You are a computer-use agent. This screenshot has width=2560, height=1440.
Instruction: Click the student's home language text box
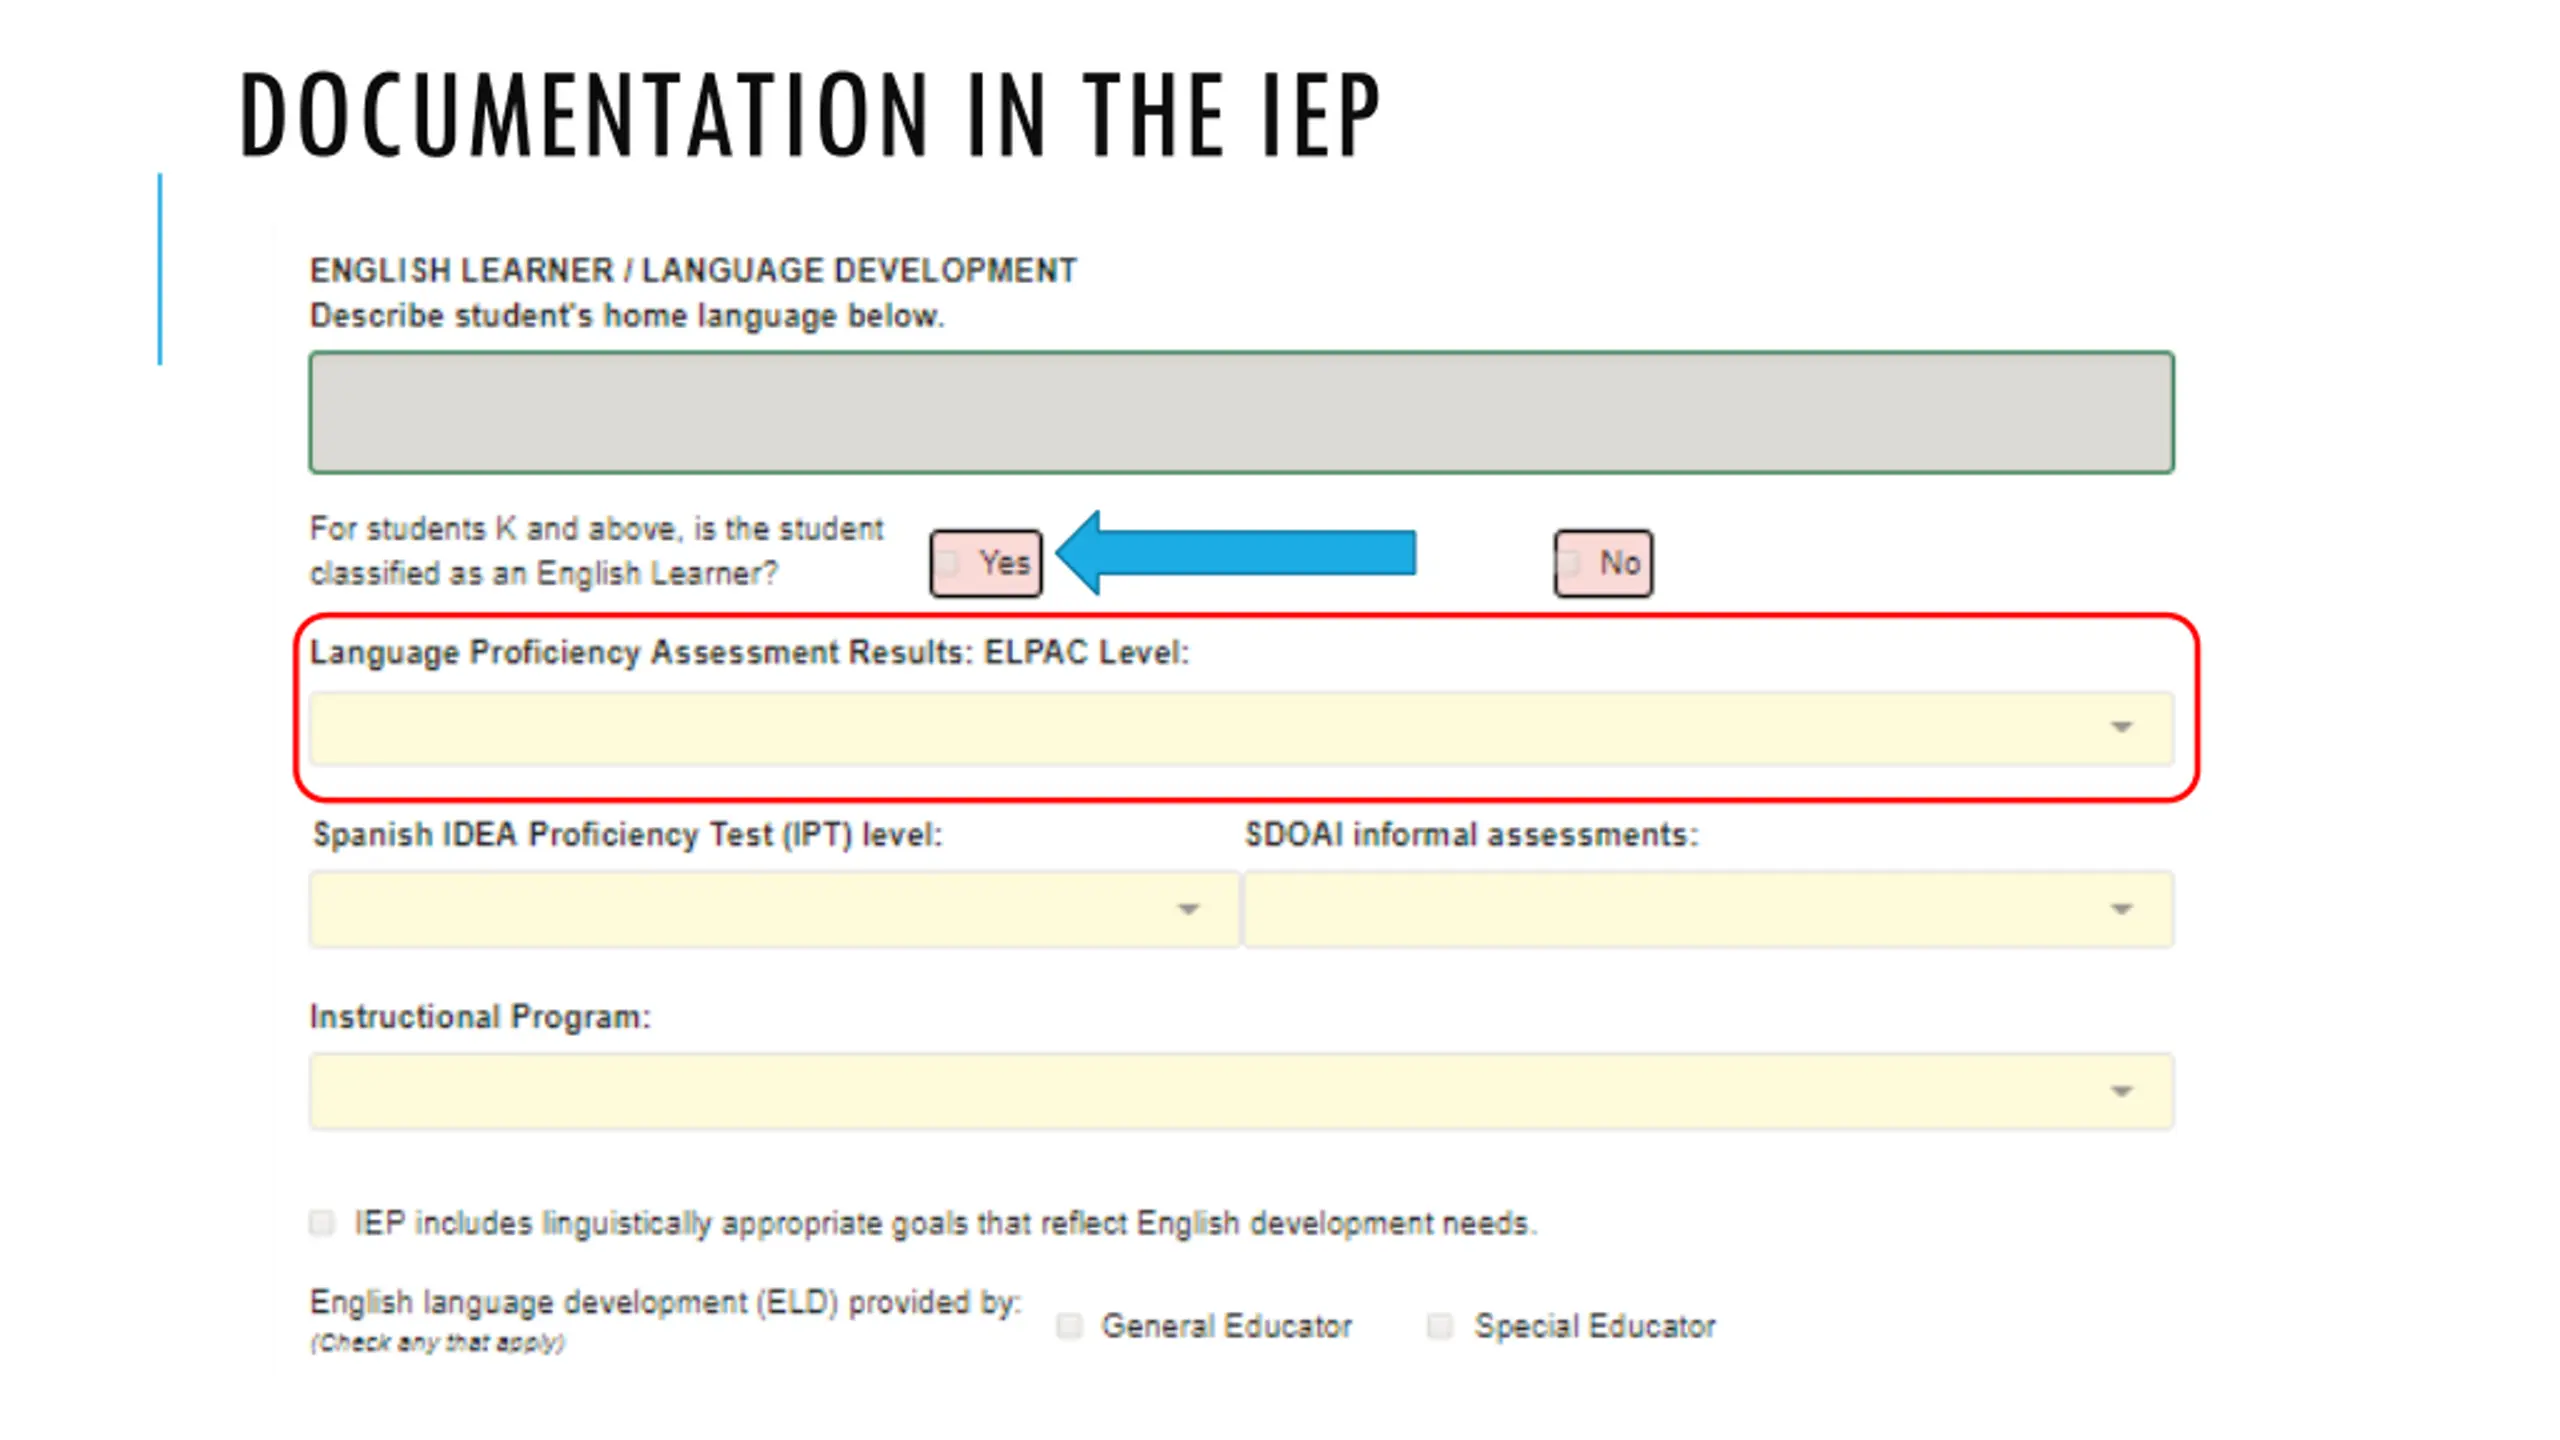pos(1241,412)
